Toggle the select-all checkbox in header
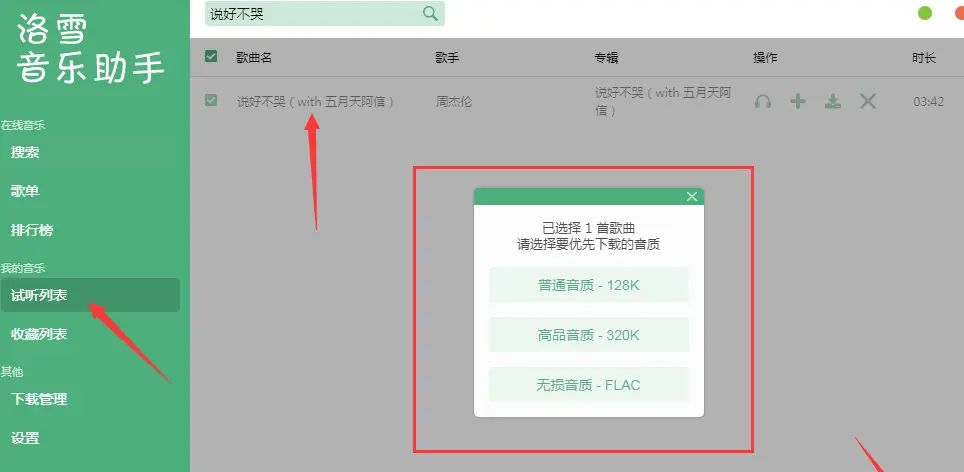This screenshot has width=964, height=472. point(211,57)
